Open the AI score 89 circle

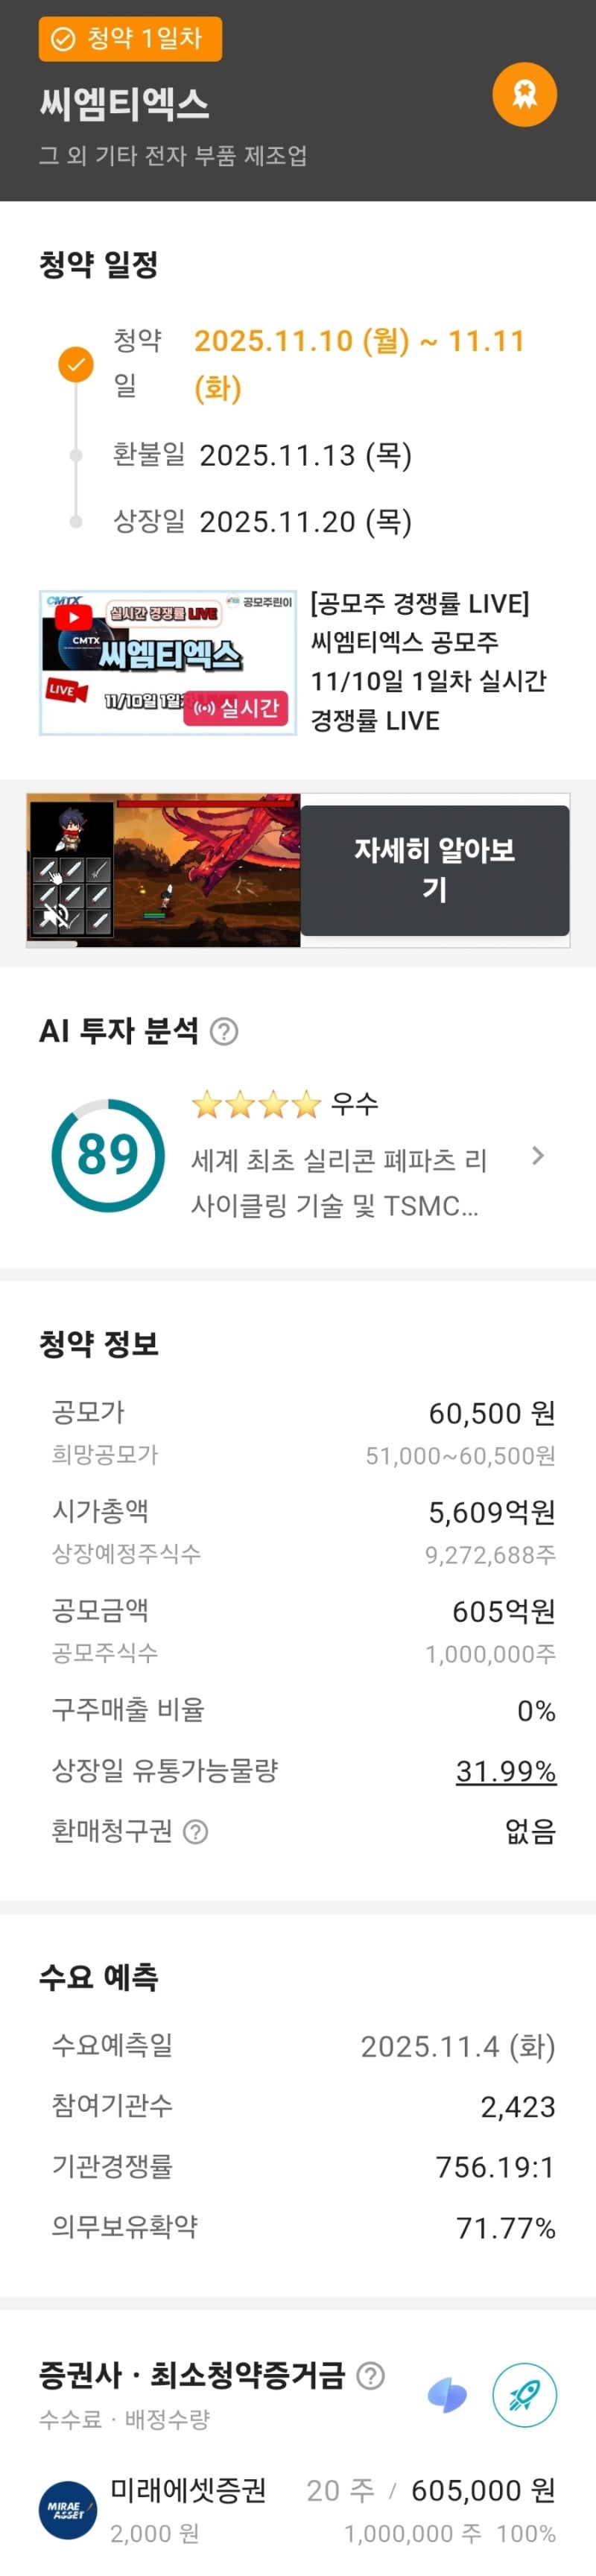point(107,1155)
